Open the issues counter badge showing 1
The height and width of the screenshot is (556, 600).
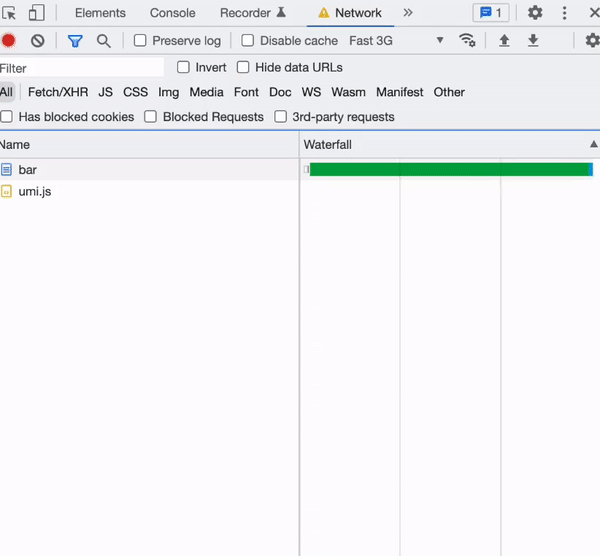tap(491, 13)
